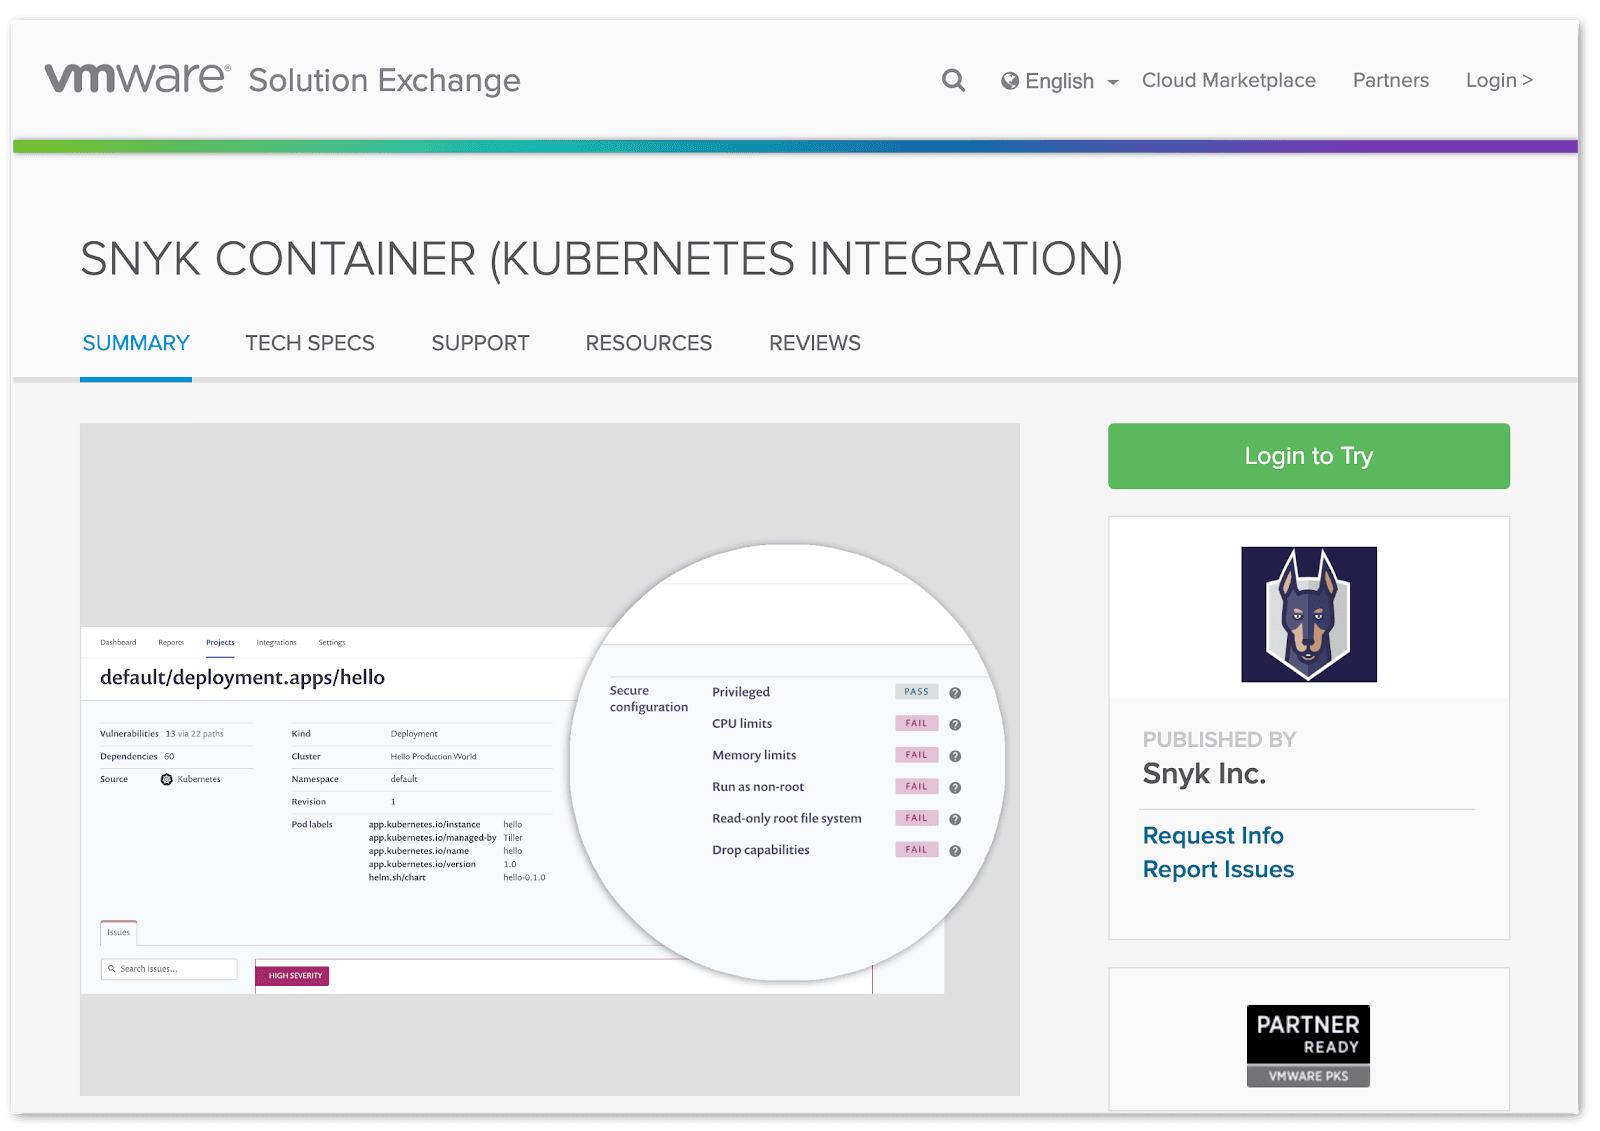Click the Settings tab in the Snyk screenshot
The height and width of the screenshot is (1131, 1600).
332,642
